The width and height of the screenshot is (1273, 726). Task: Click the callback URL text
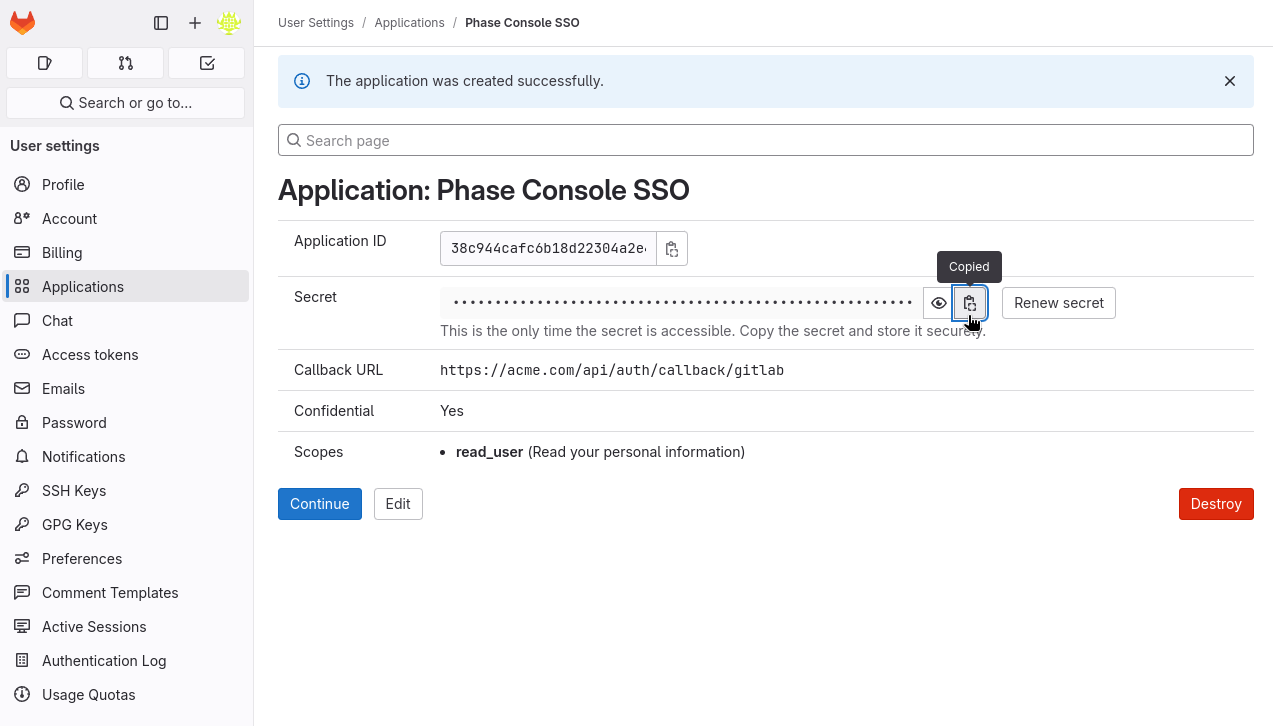[612, 370]
